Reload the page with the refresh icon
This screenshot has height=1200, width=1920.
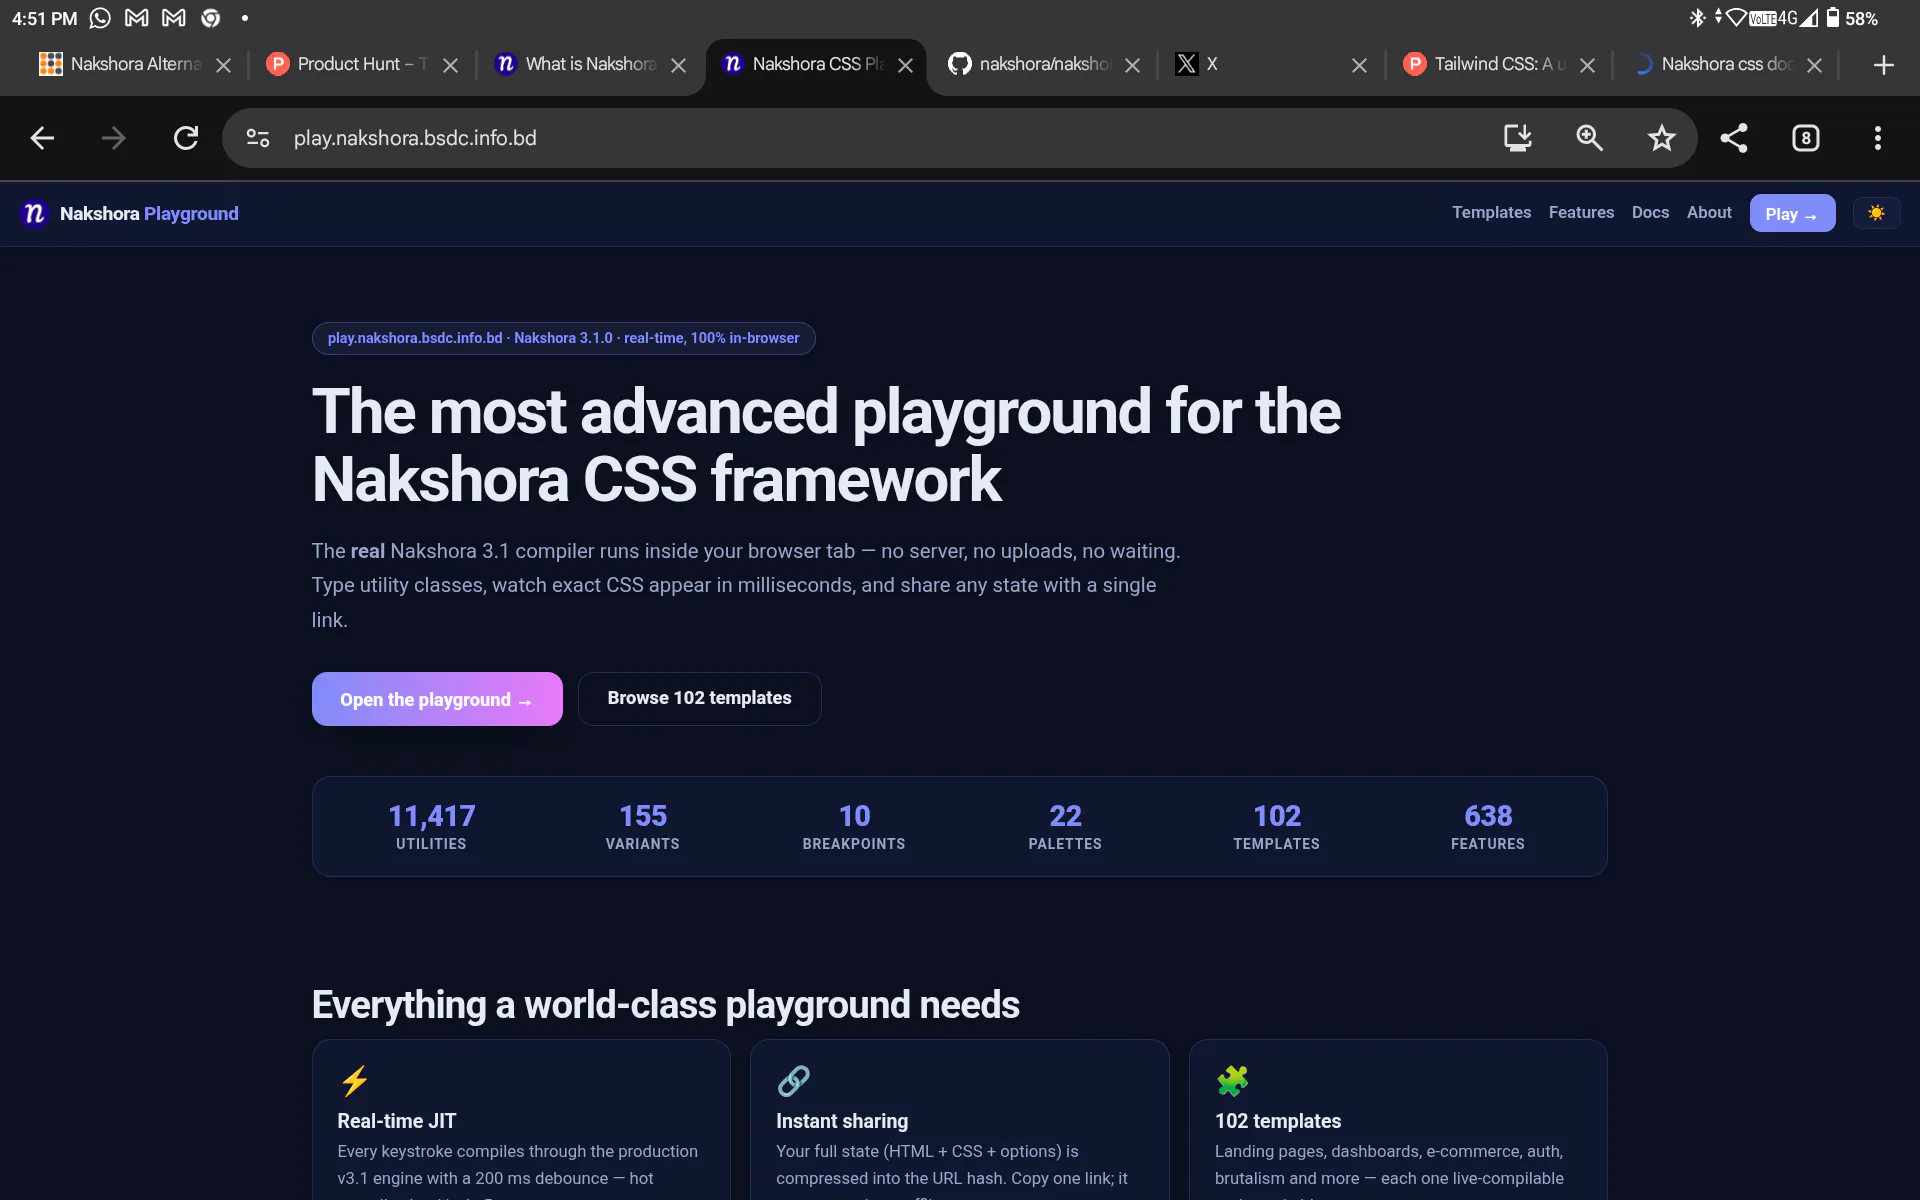(186, 138)
